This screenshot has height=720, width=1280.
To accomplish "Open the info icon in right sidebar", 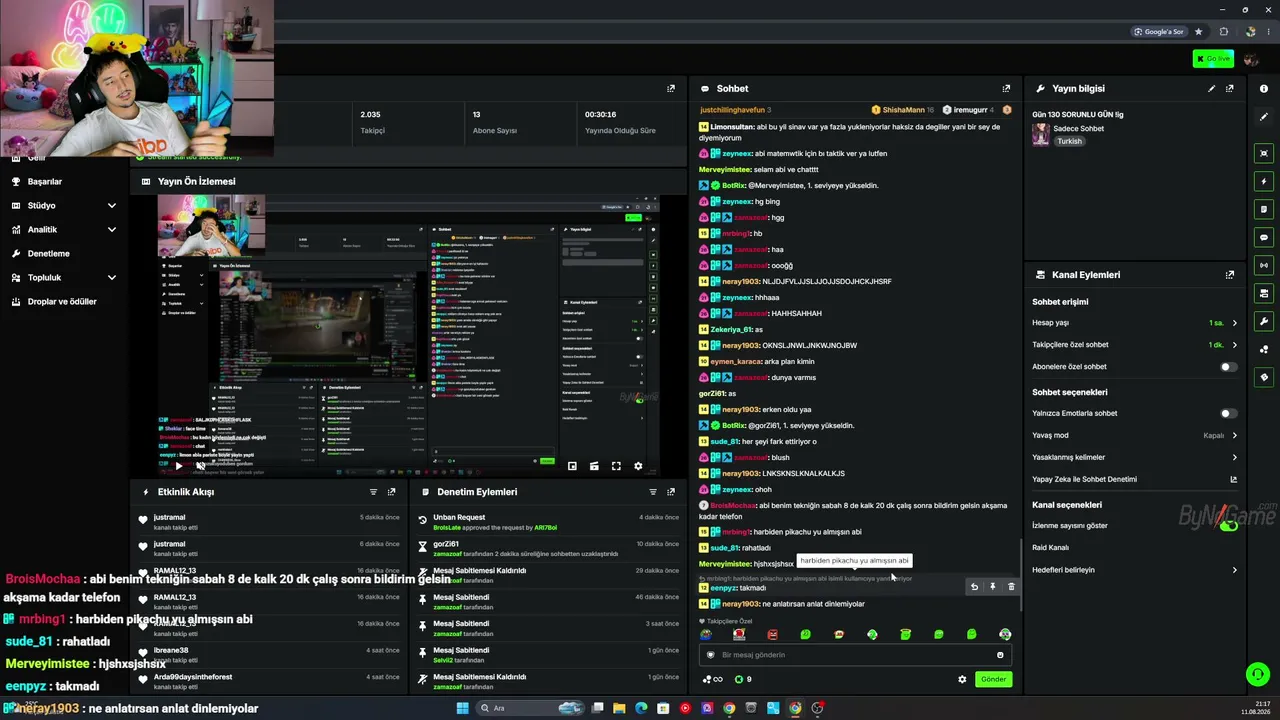I will point(1264,89).
